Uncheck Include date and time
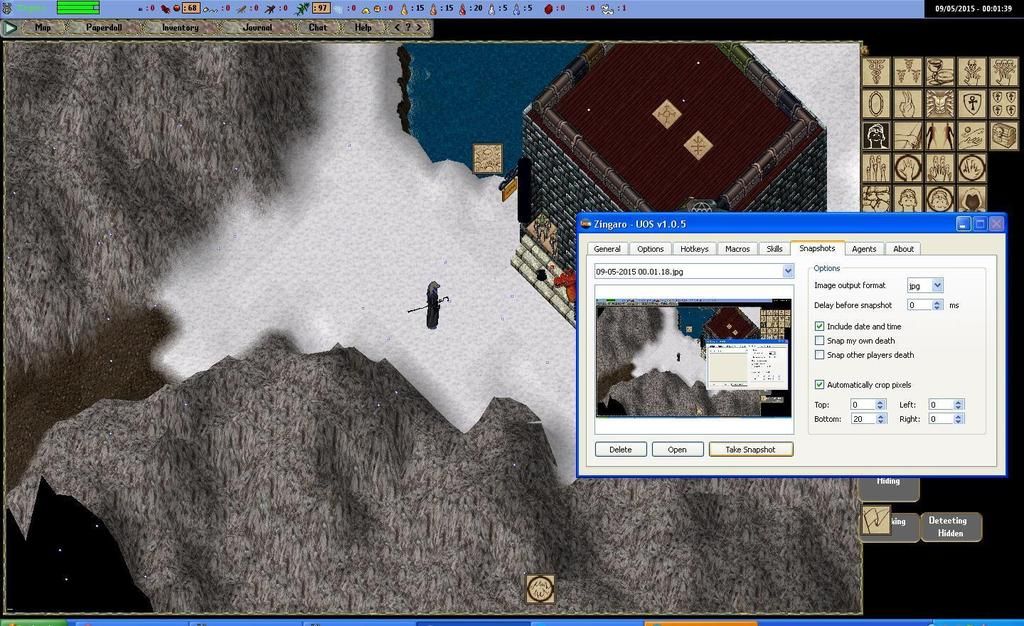The image size is (1024, 626). (x=820, y=326)
